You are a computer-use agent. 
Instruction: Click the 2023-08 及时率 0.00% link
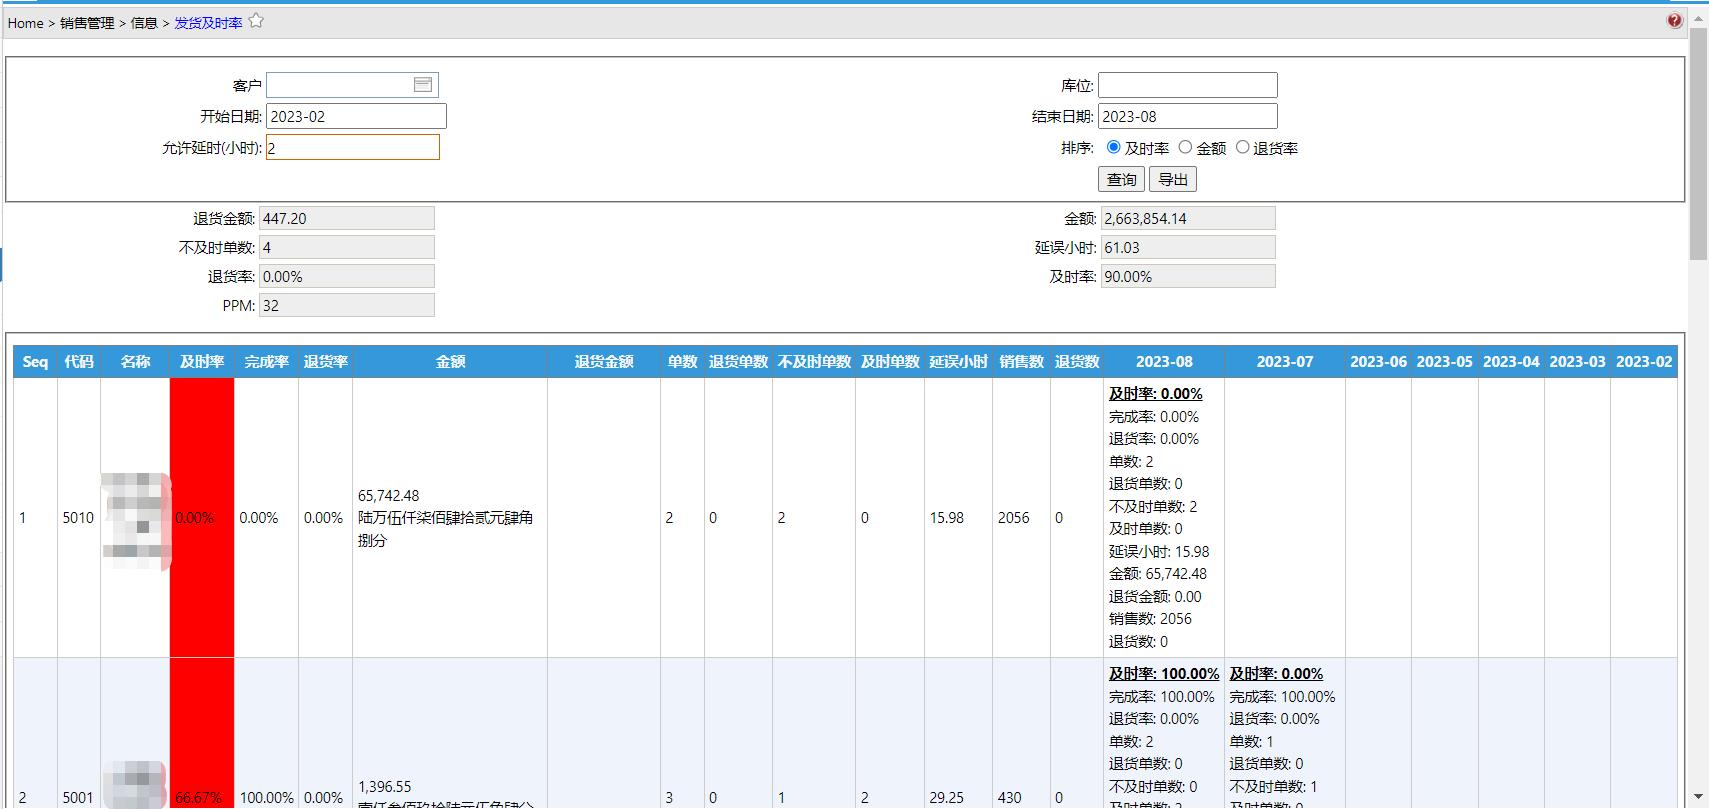[x=1155, y=394]
